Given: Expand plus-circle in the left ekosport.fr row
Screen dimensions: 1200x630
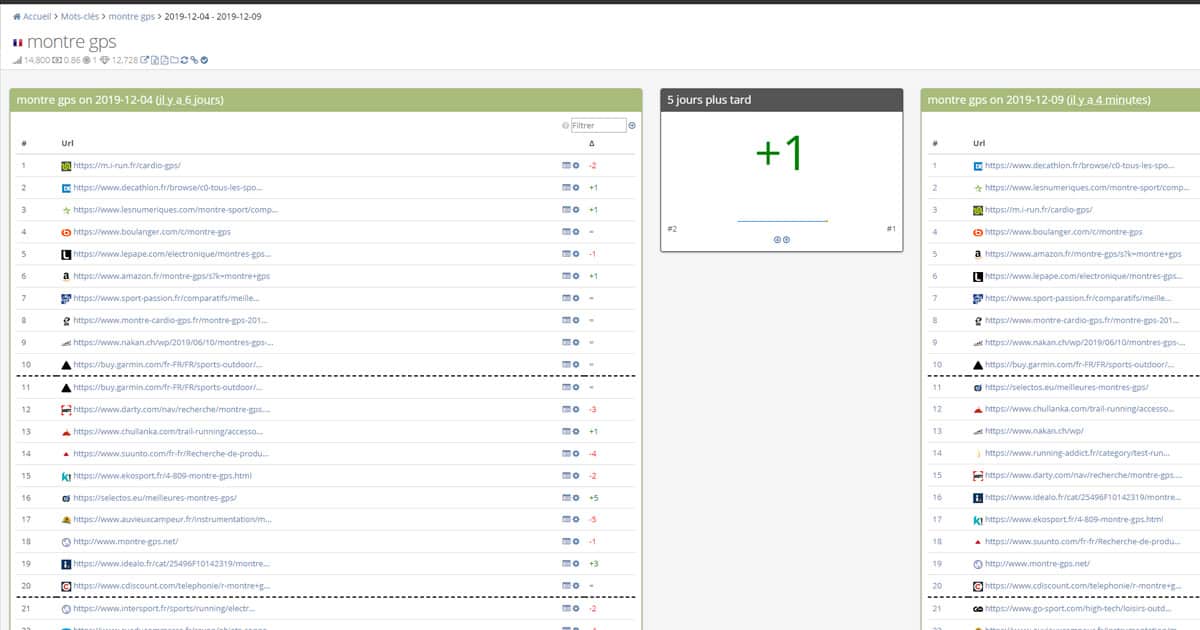Looking at the screenshot, I should pyautogui.click(x=576, y=475).
